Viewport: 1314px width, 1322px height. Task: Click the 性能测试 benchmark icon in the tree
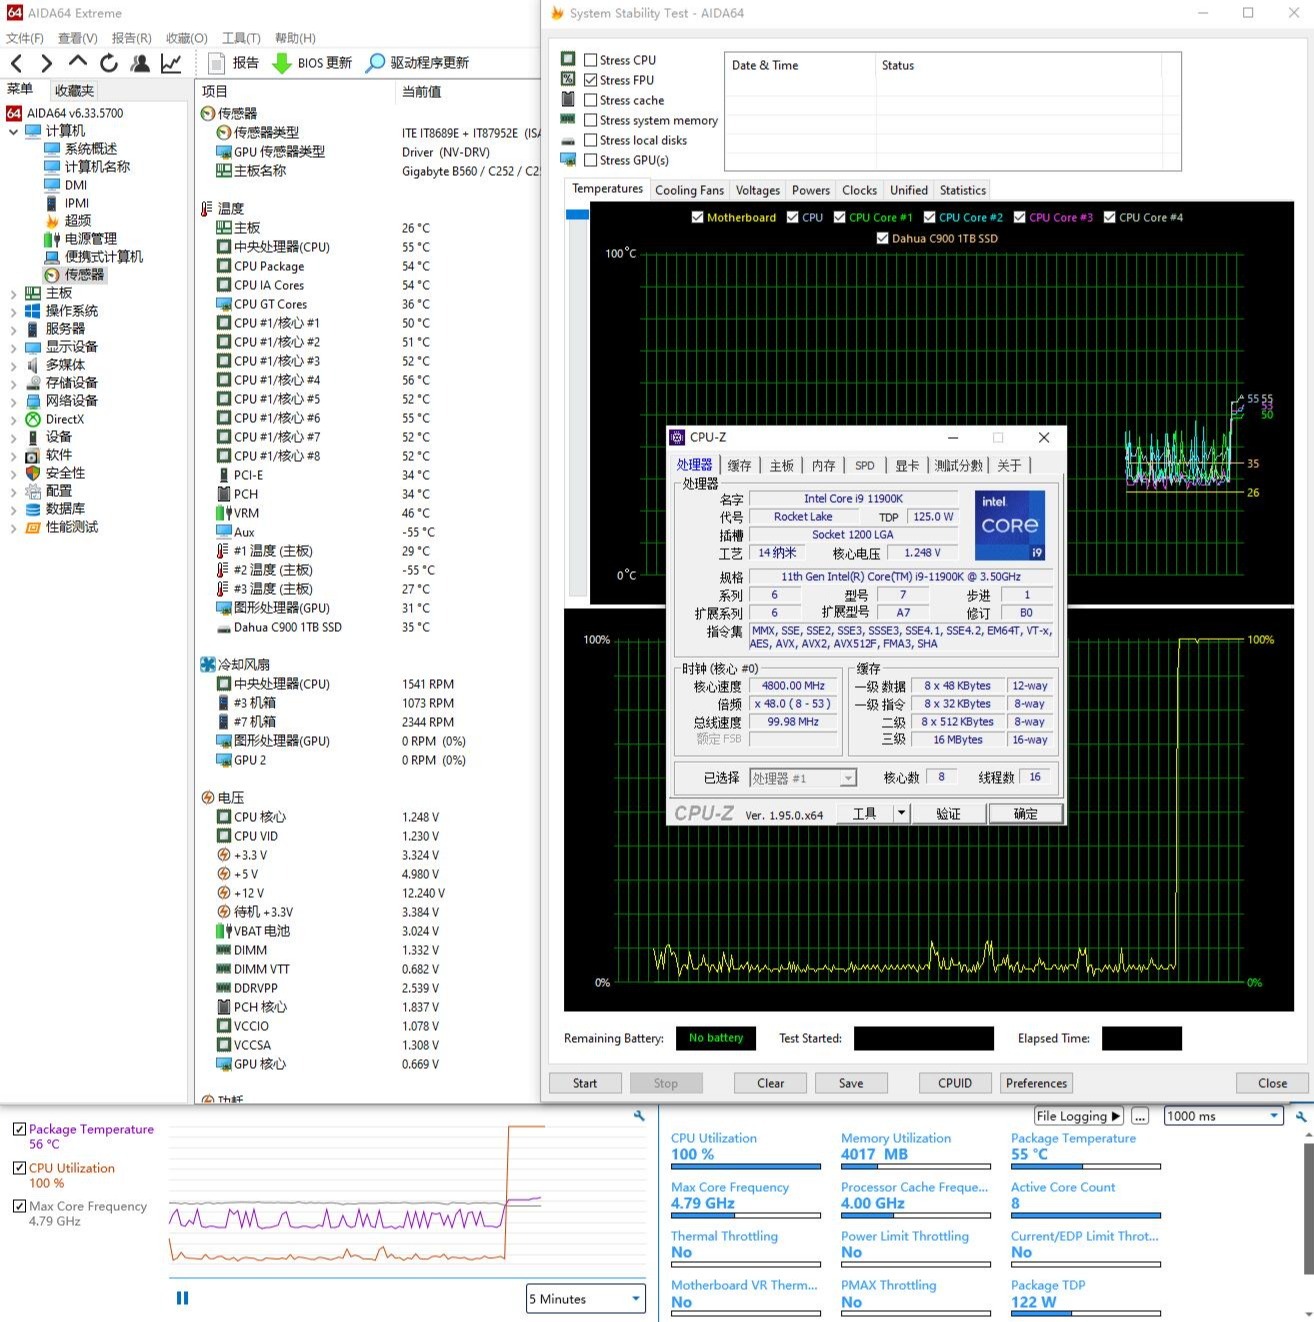pos(33,527)
